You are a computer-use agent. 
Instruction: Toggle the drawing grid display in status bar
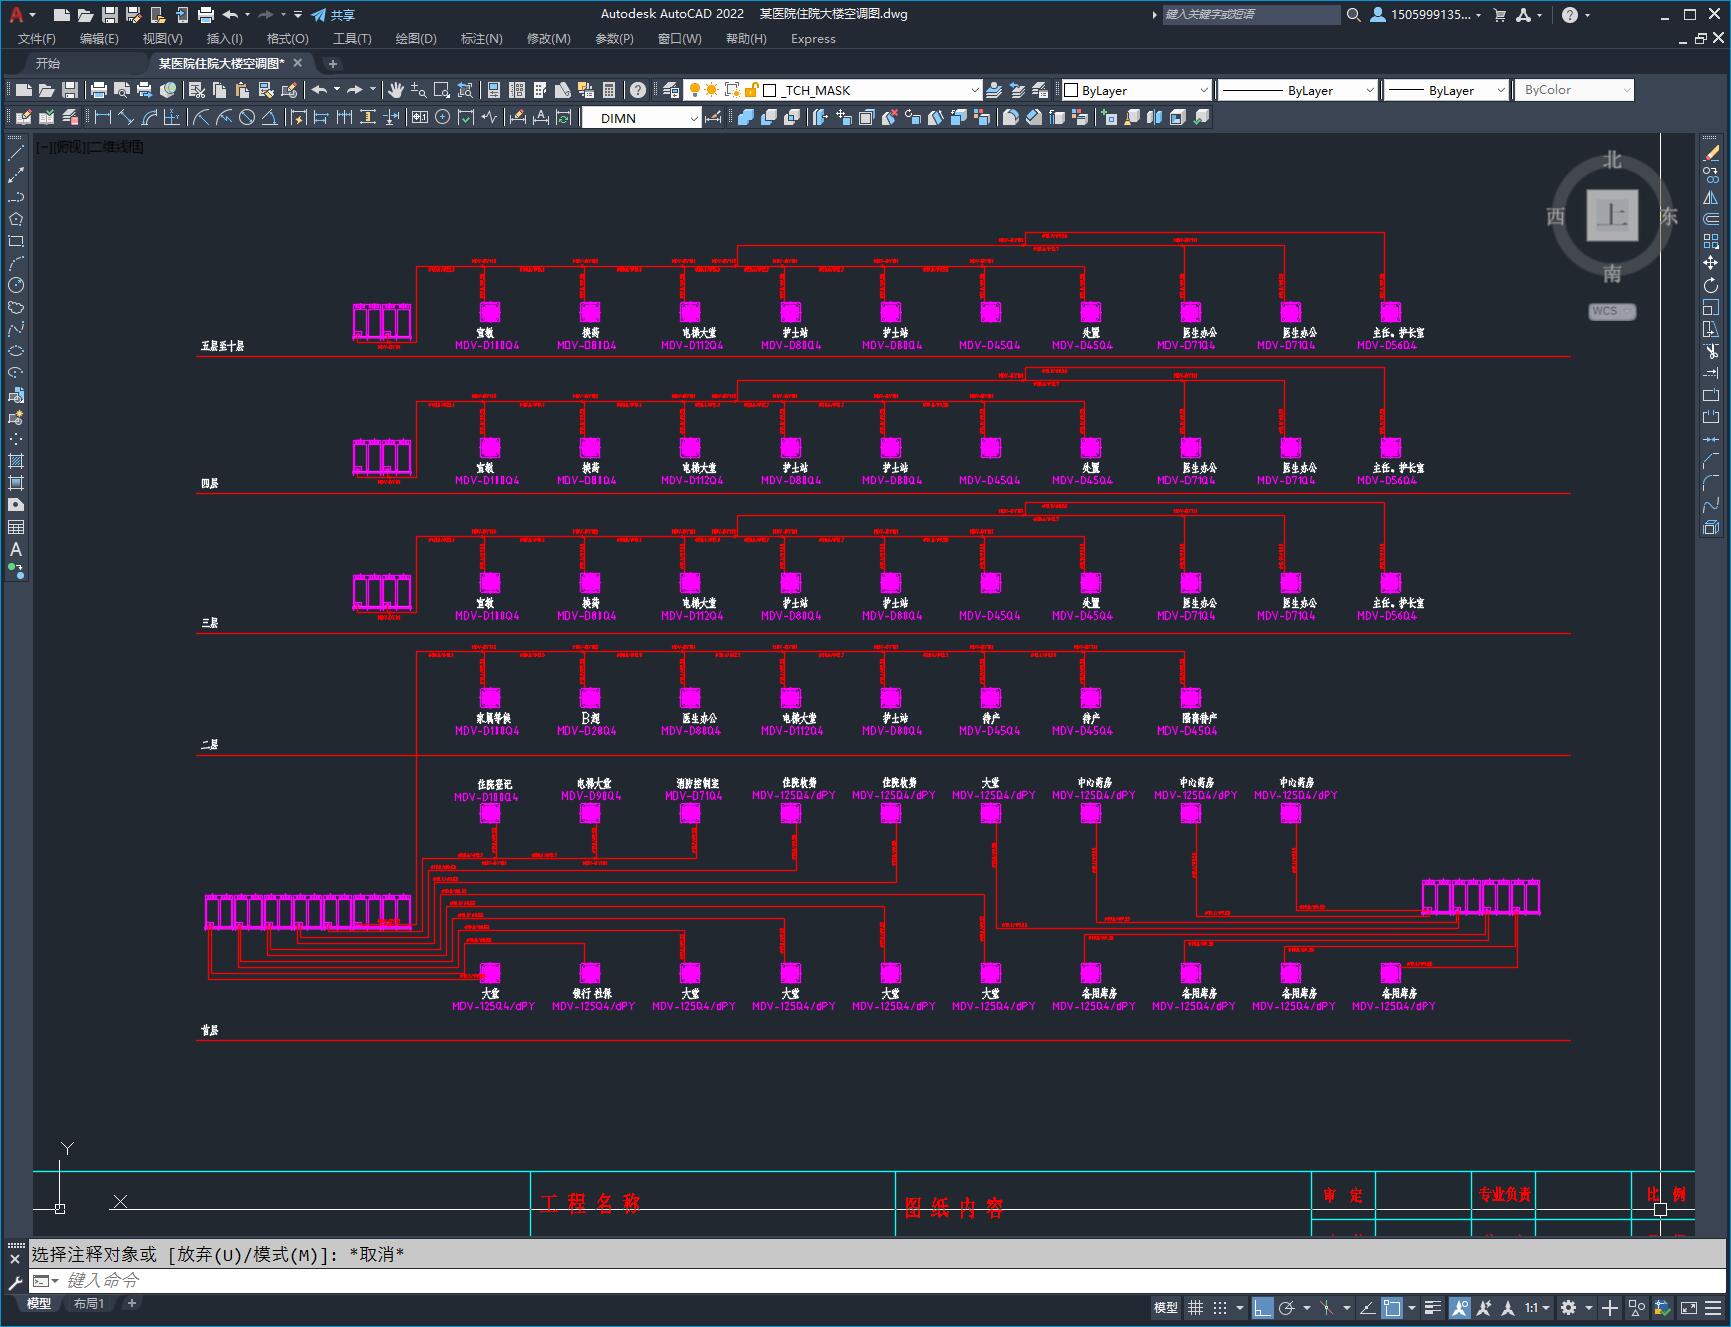(1195, 1307)
